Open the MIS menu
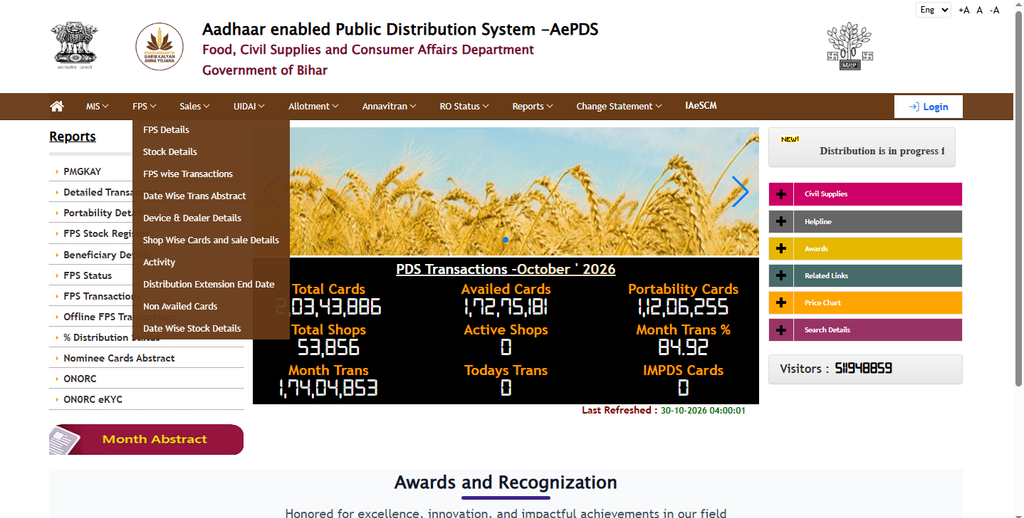 pyautogui.click(x=97, y=106)
